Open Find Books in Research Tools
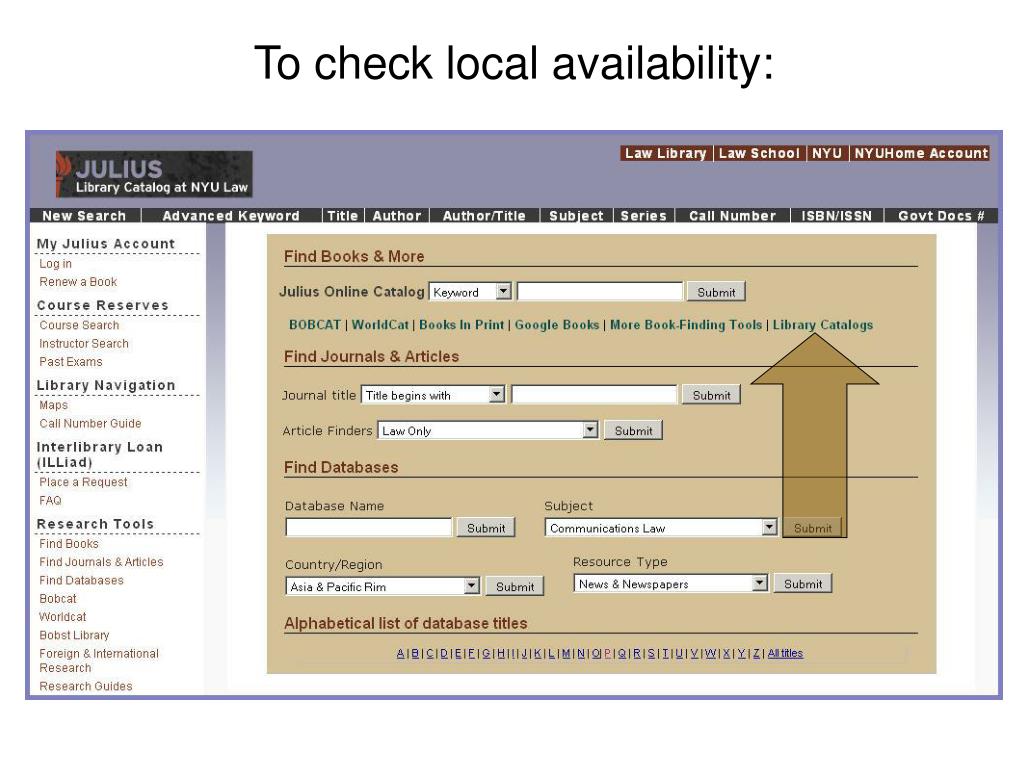 tap(69, 543)
